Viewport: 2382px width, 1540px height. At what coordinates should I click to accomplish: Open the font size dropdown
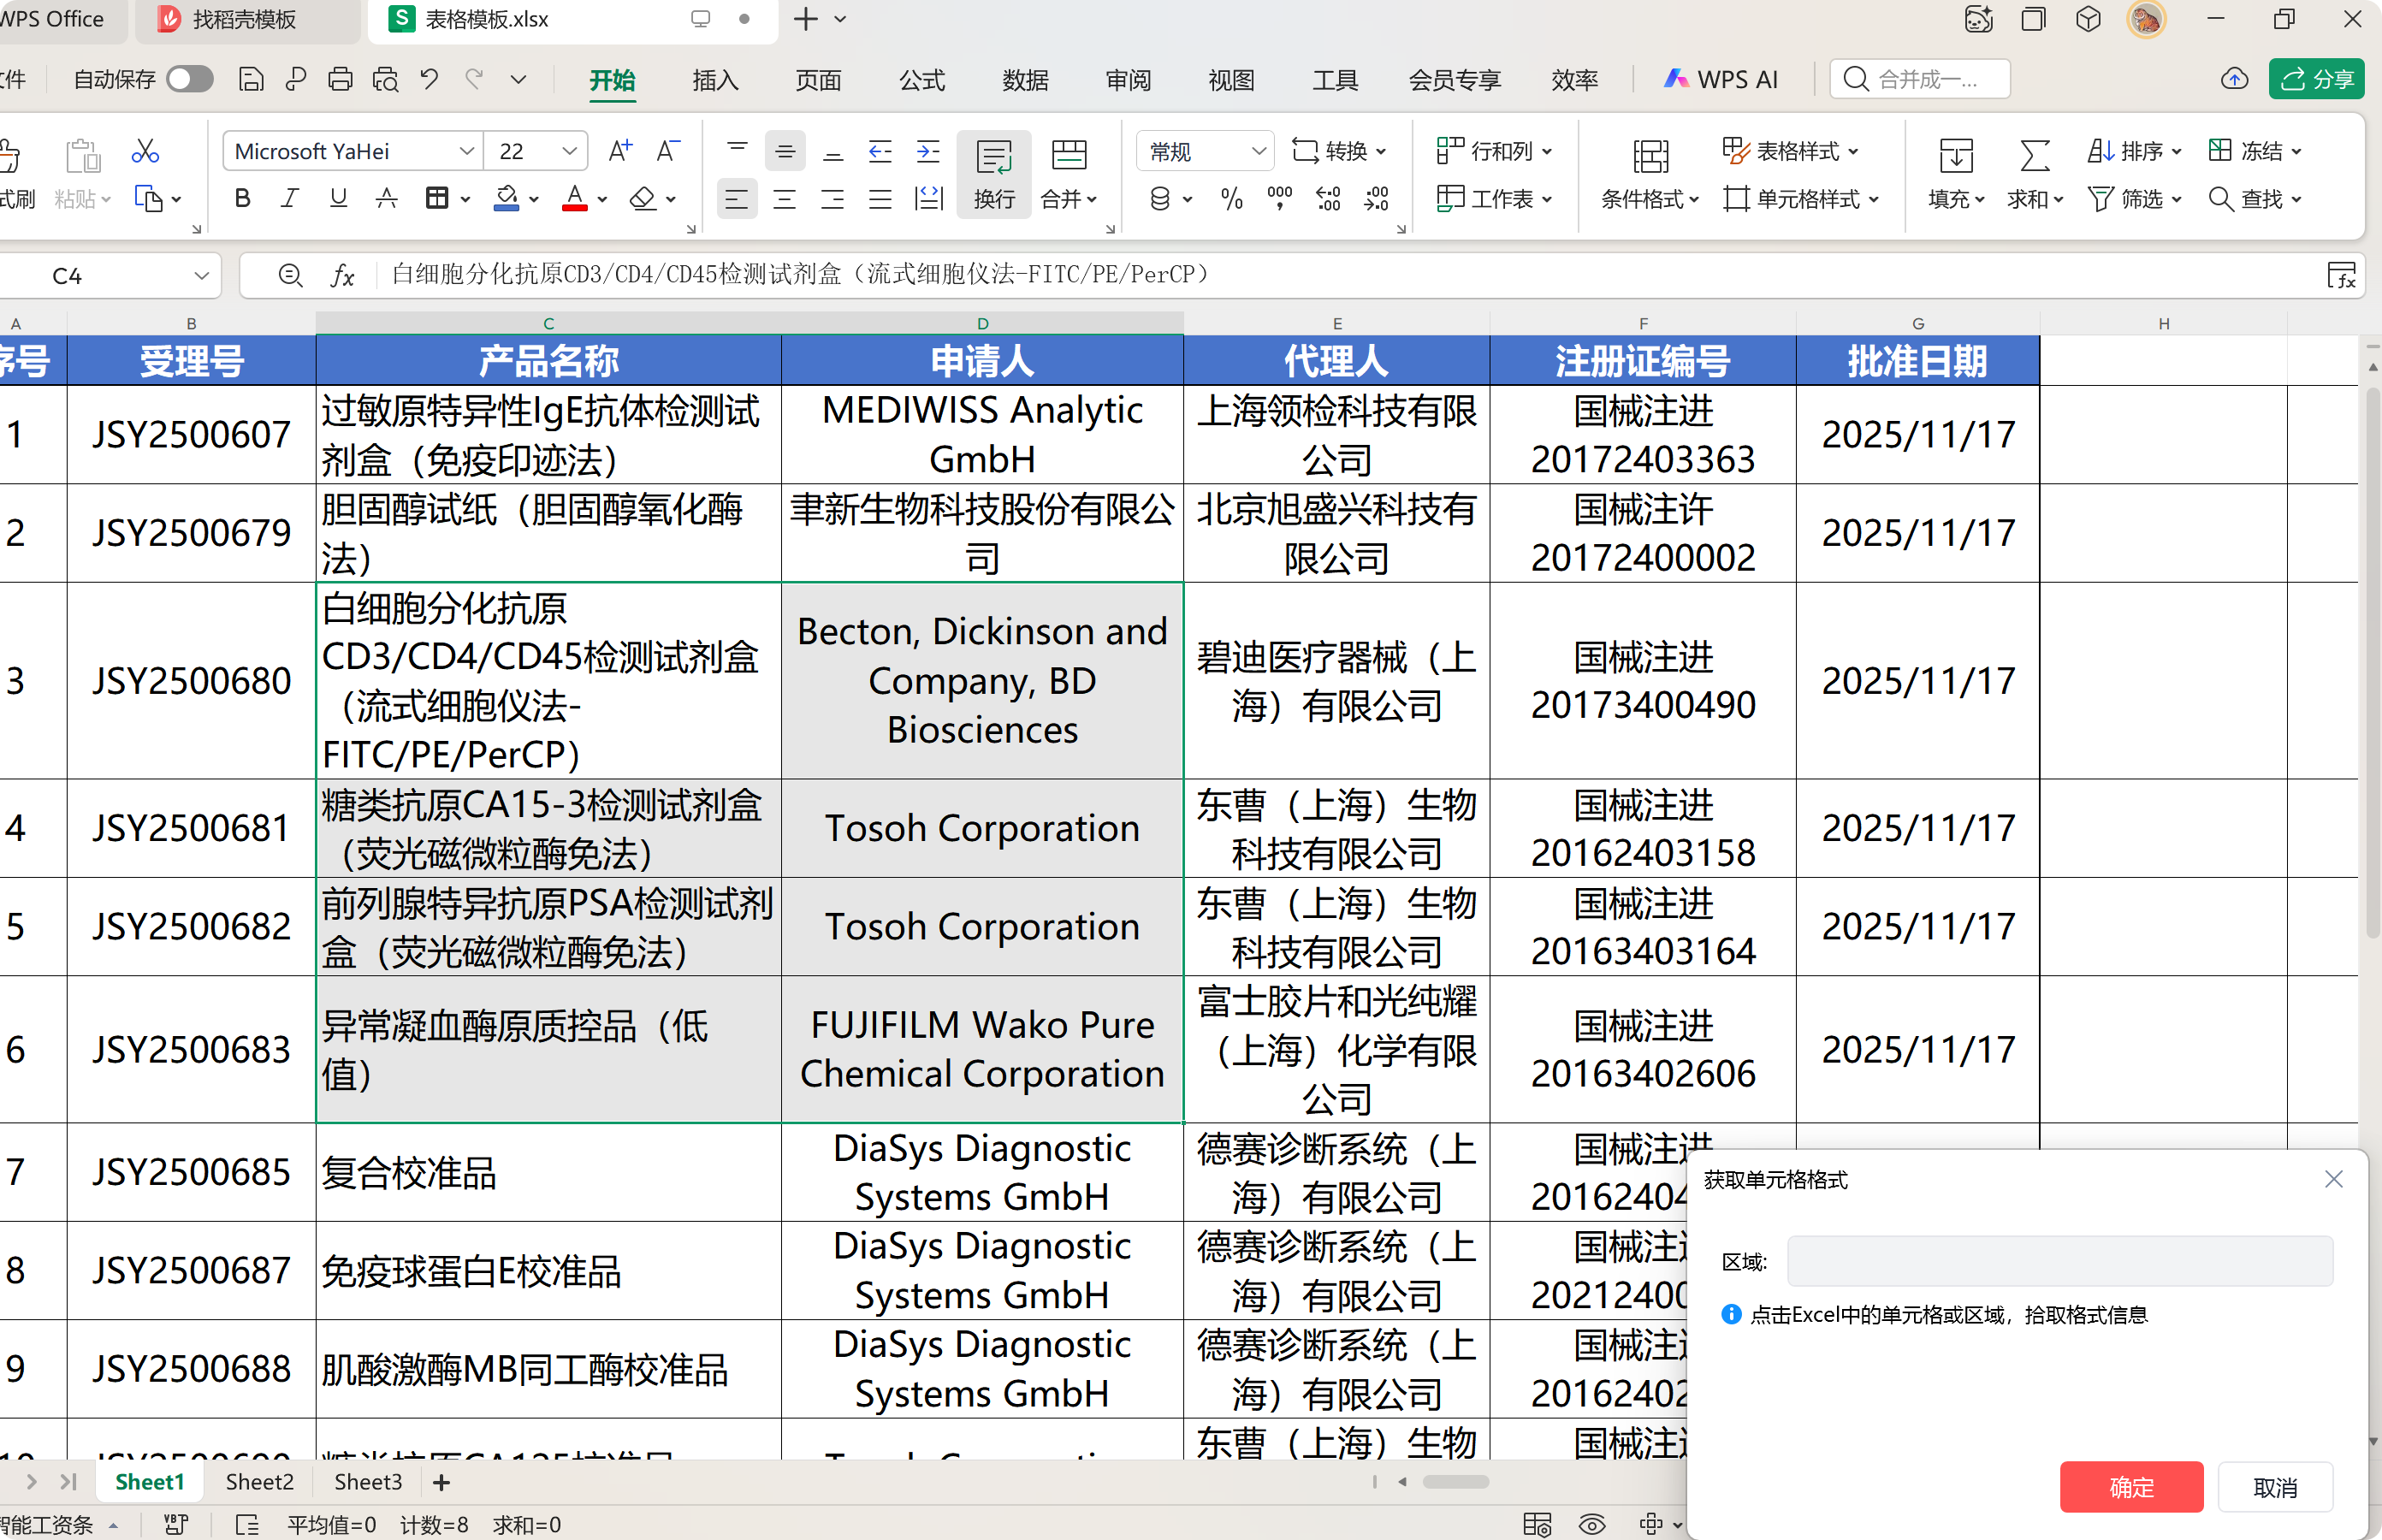click(569, 151)
